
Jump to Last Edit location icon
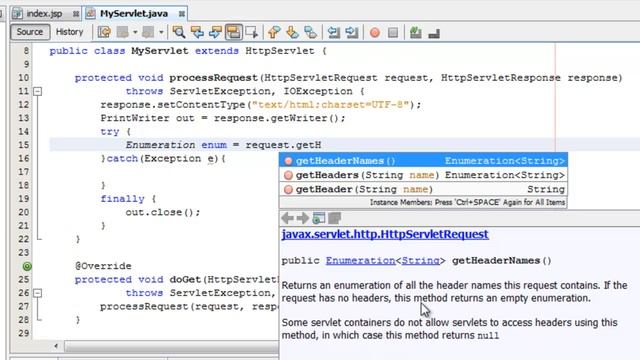[x=104, y=32]
